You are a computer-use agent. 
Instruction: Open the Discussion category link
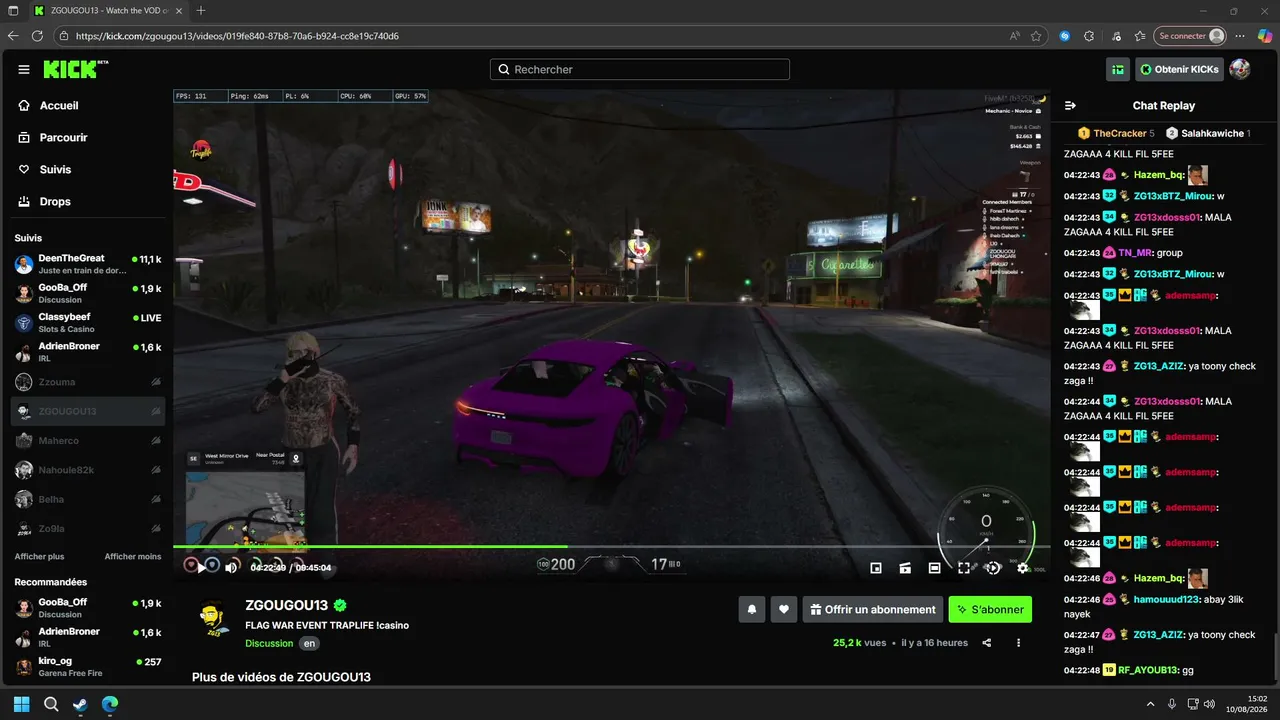pos(269,644)
